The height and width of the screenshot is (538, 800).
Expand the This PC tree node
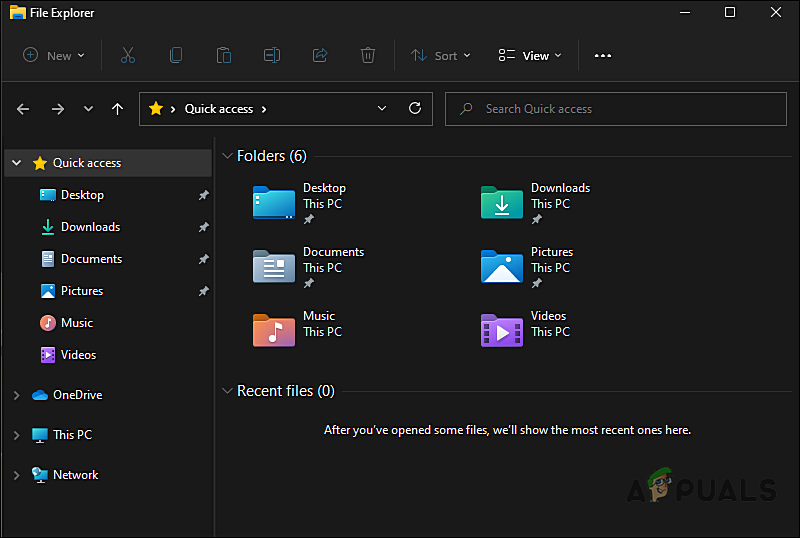[x=17, y=435]
